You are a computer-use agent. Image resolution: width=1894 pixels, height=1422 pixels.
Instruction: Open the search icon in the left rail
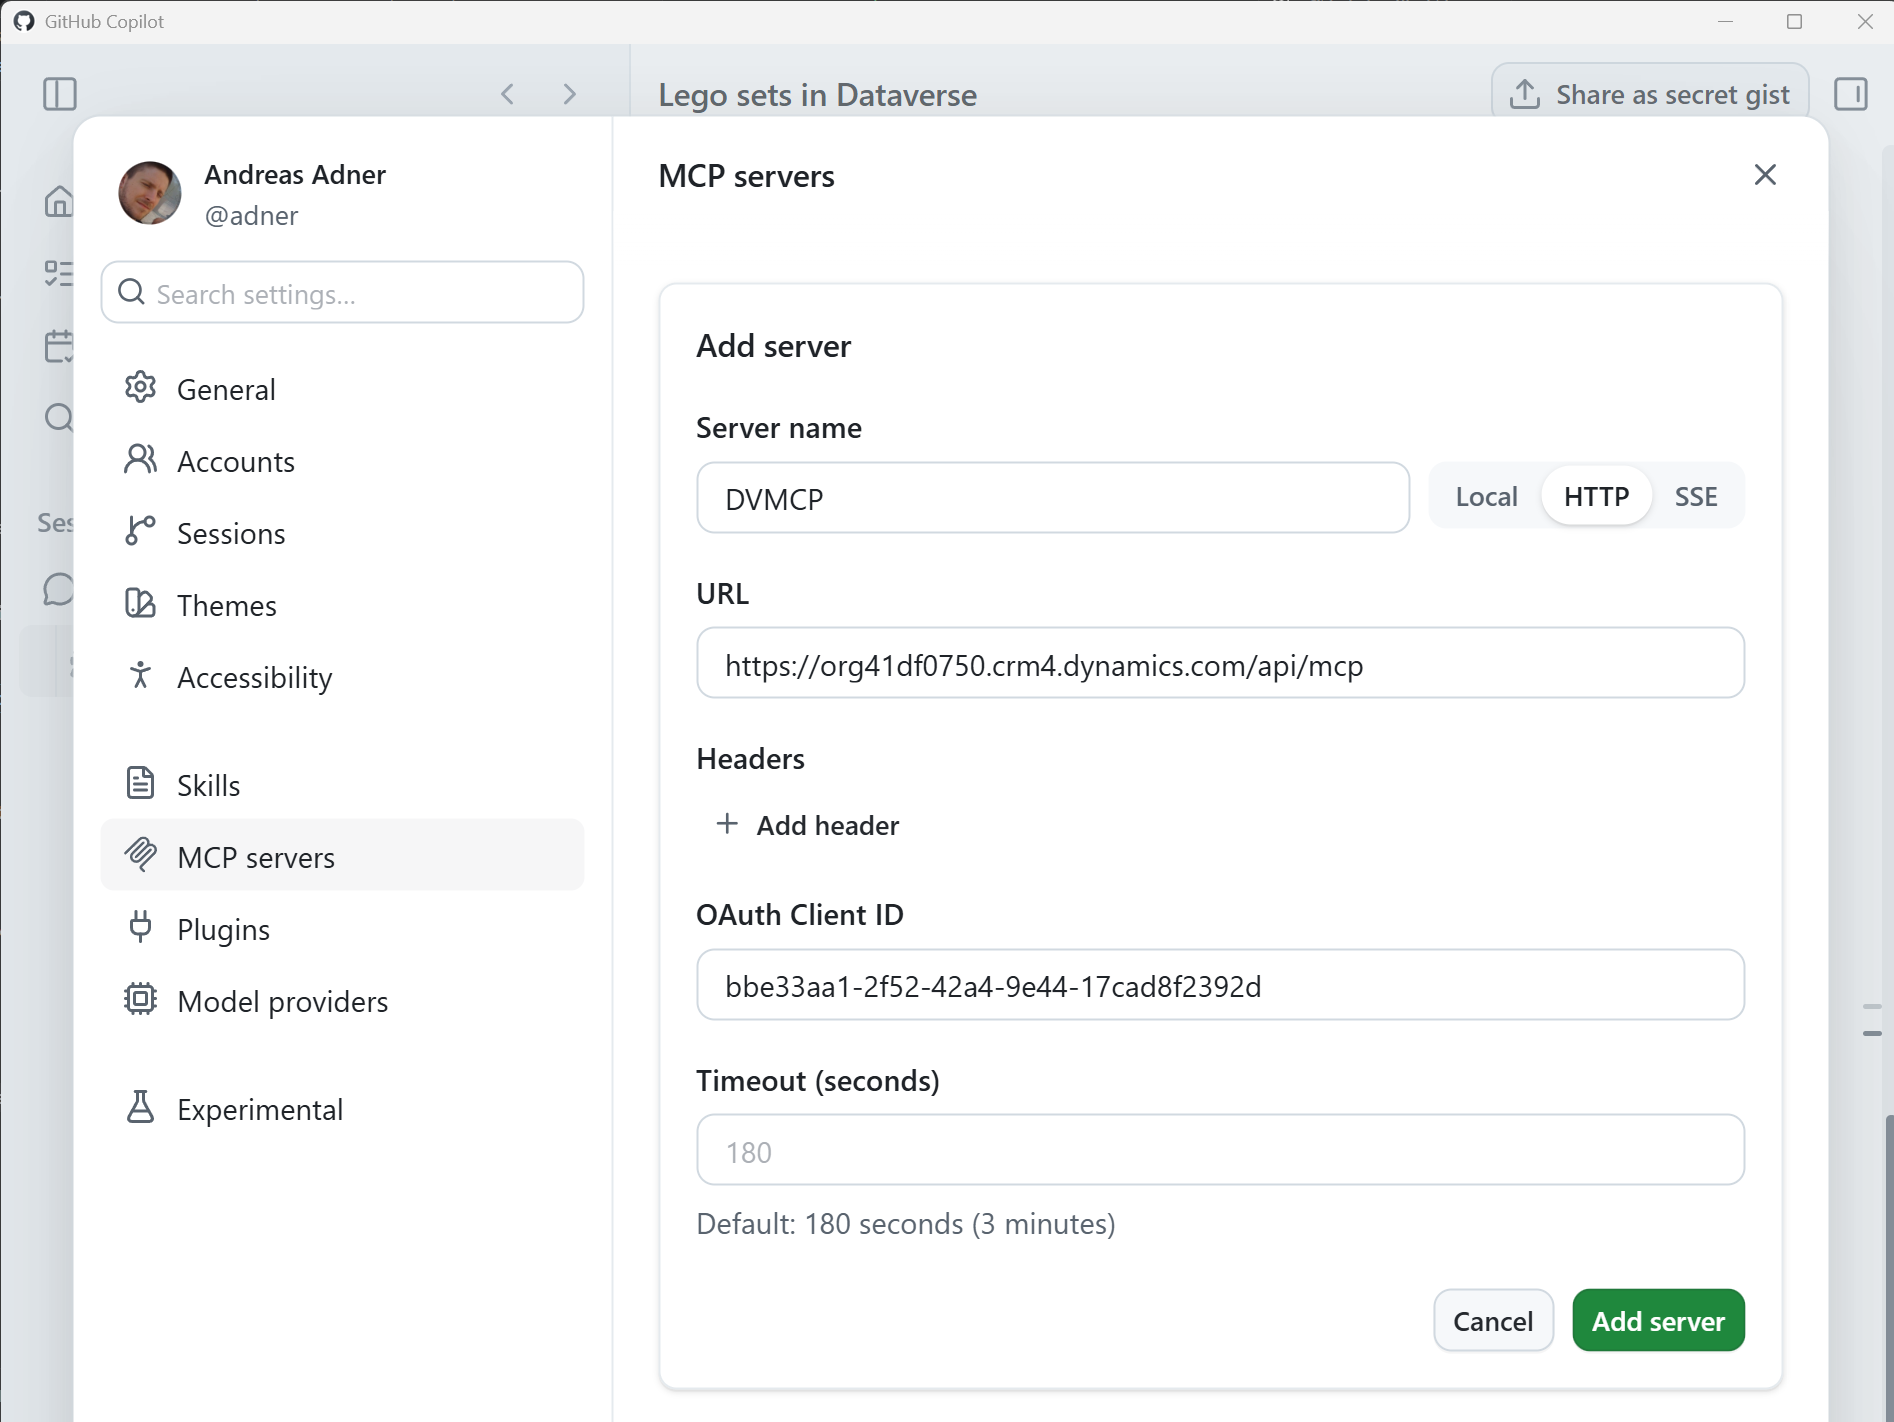click(x=59, y=417)
